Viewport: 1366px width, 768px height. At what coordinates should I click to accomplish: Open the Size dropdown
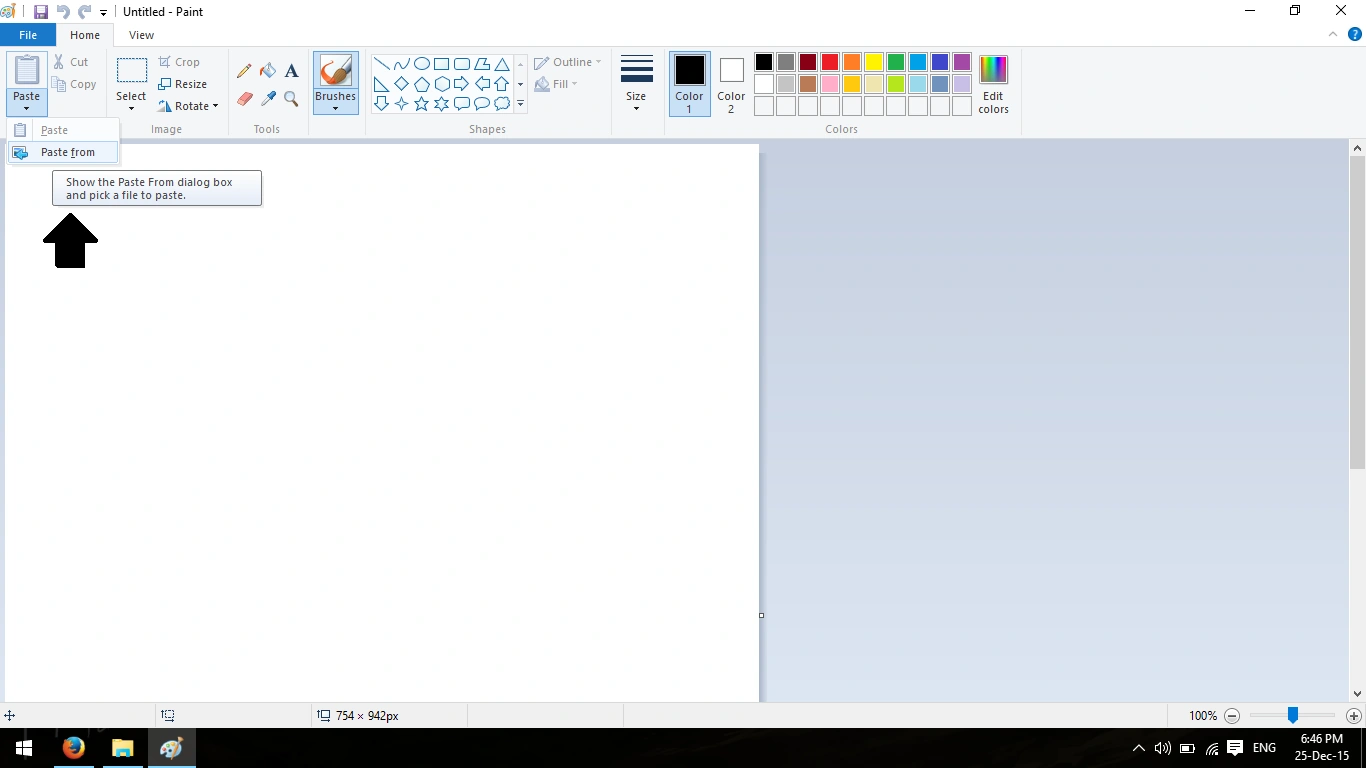[636, 84]
